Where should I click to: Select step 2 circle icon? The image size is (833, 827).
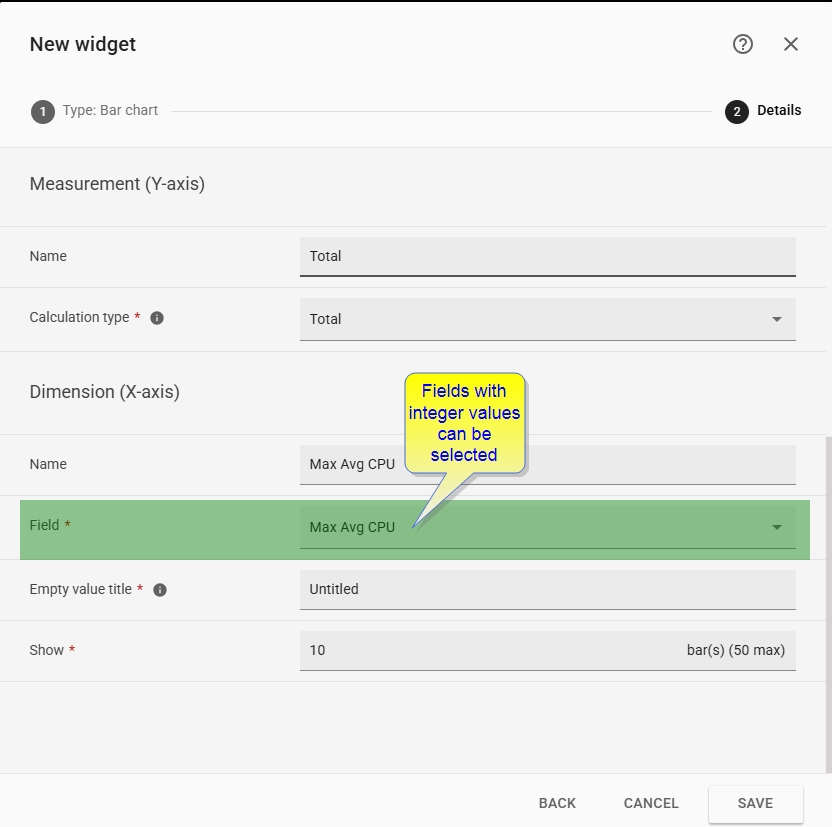pos(737,112)
